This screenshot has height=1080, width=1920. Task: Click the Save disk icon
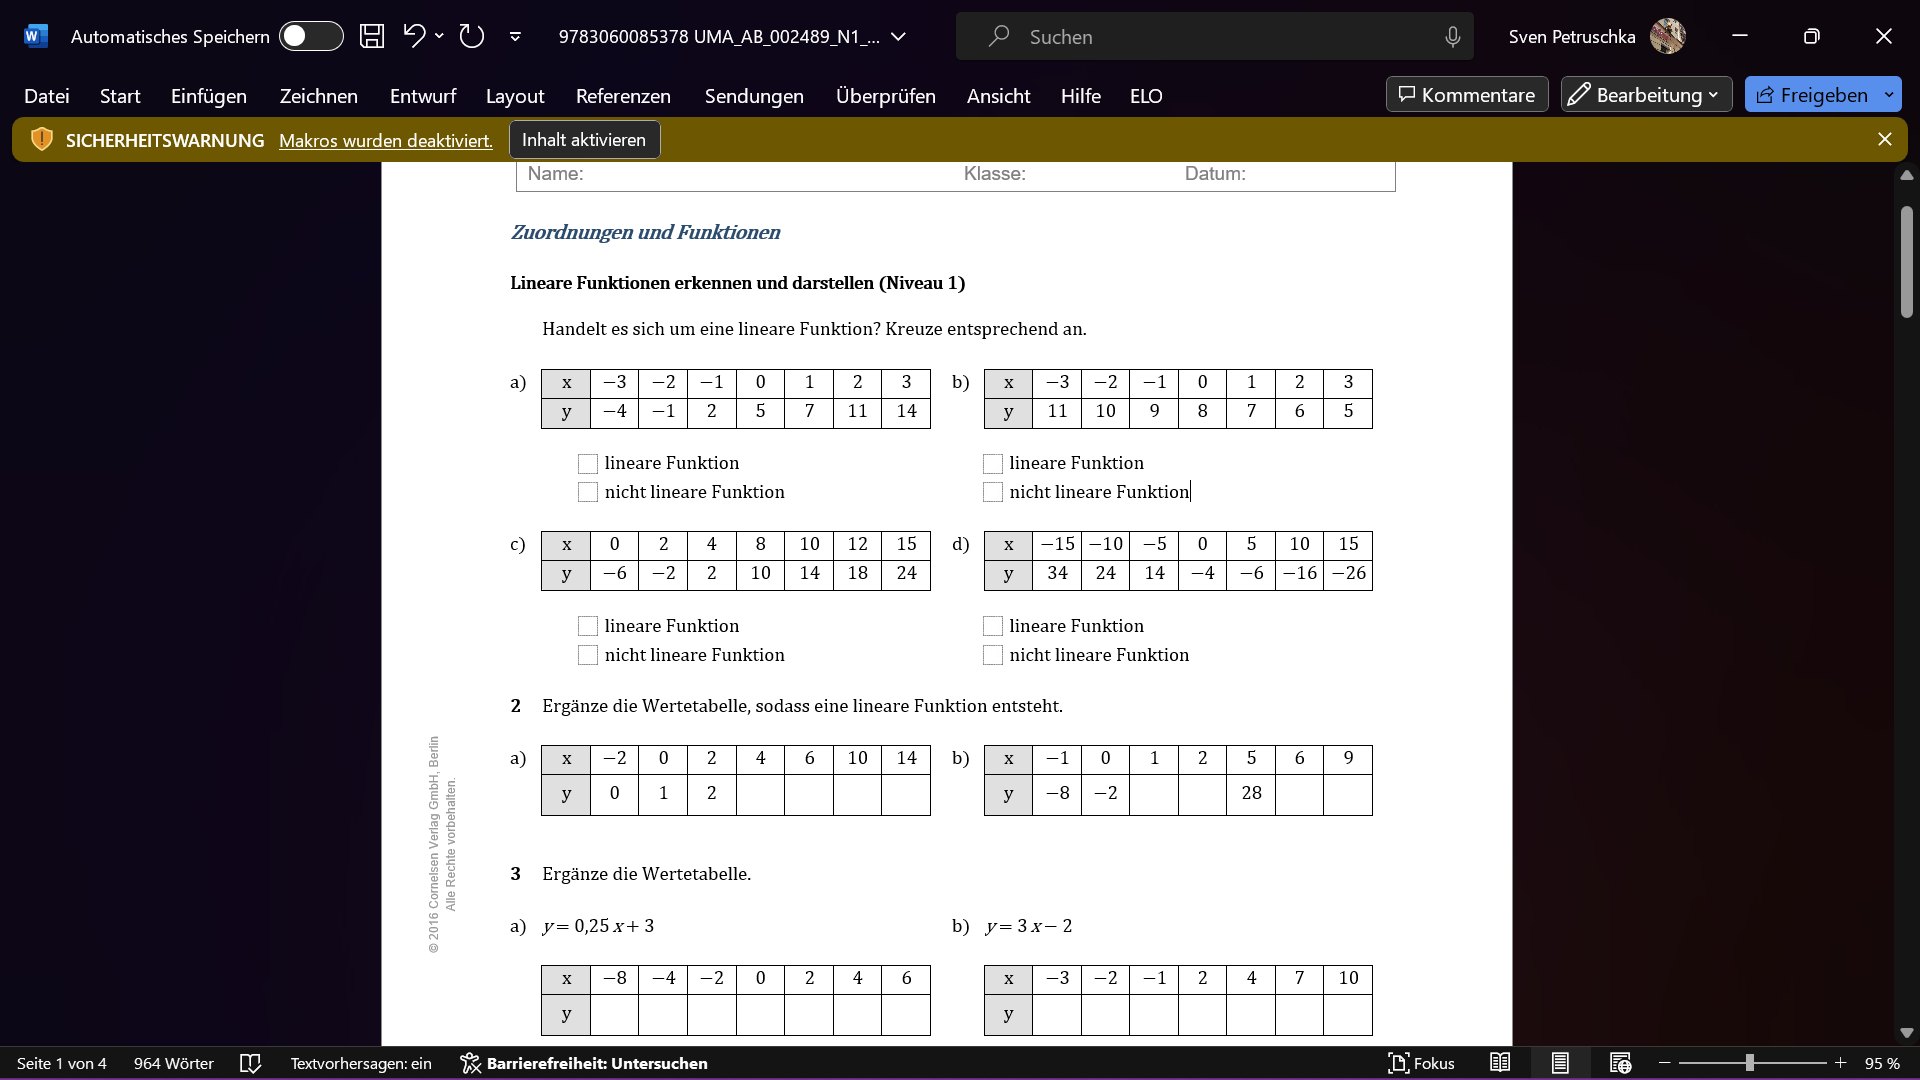tap(372, 36)
